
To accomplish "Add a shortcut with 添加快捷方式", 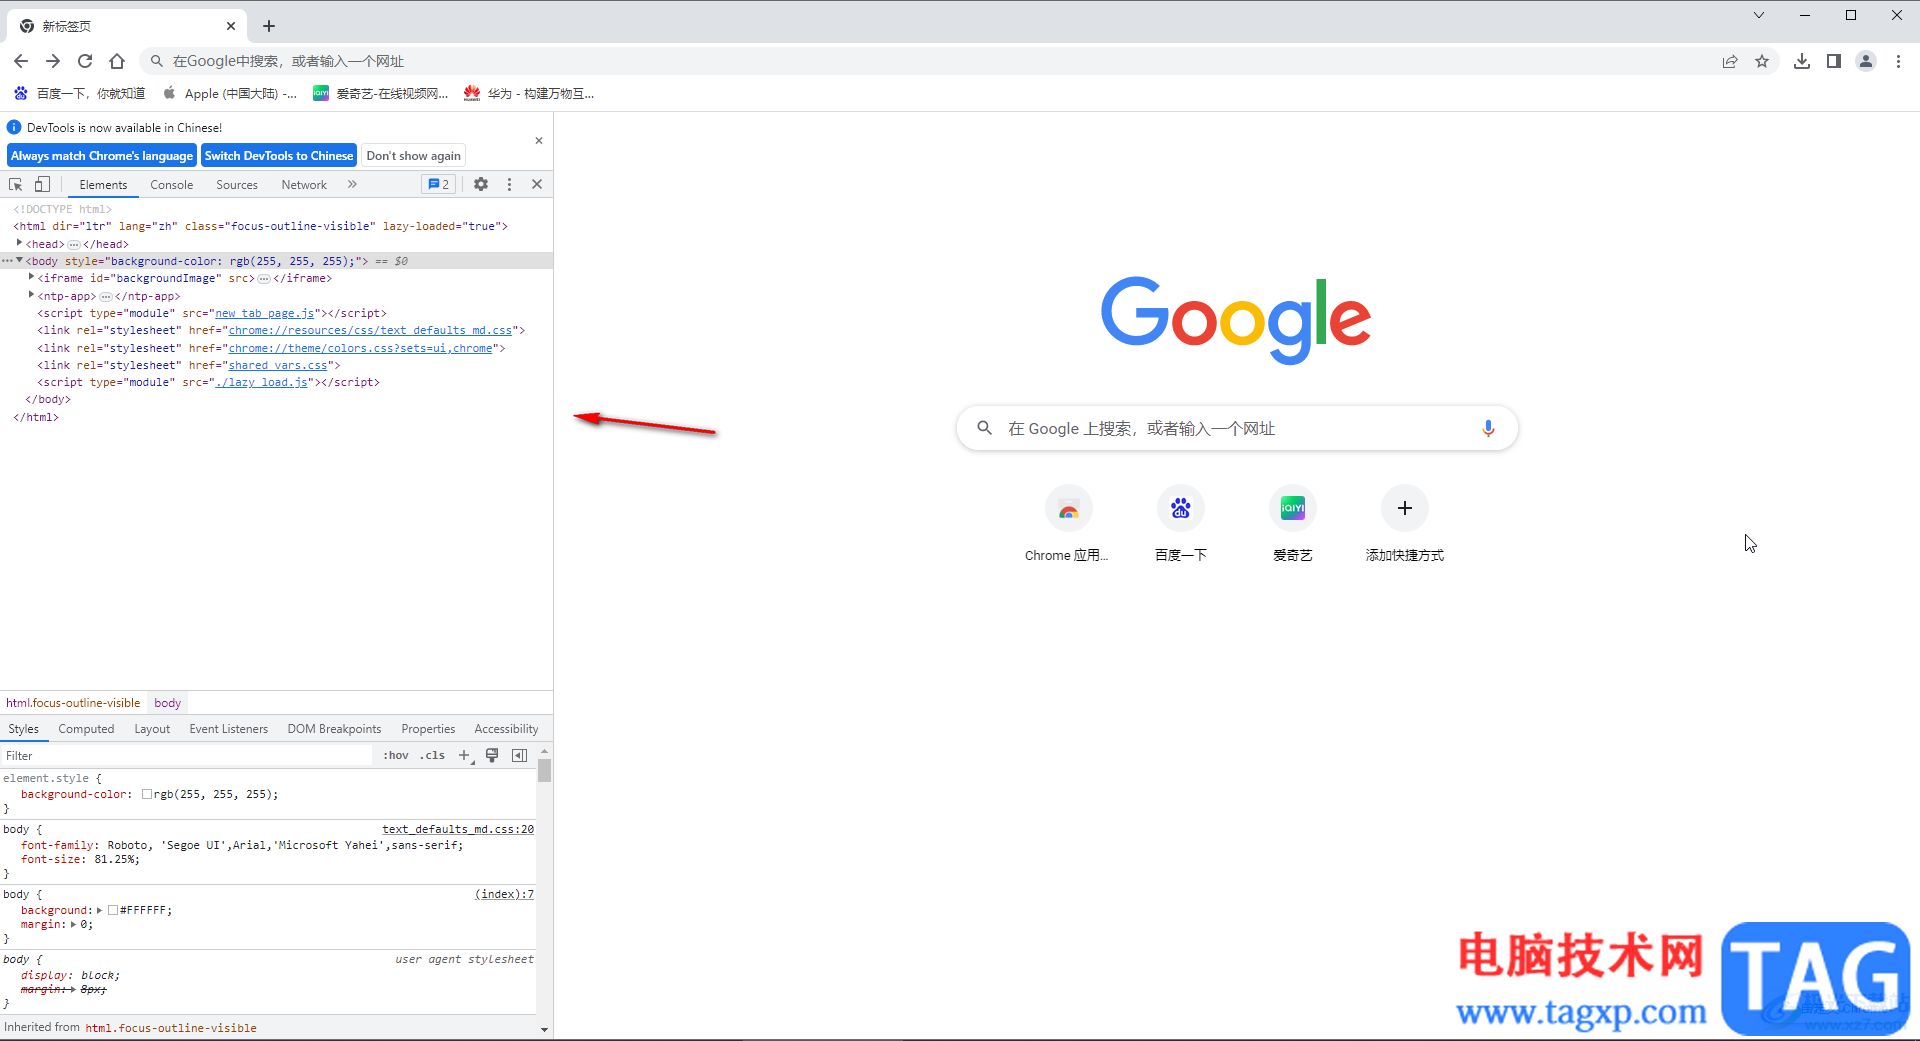I will (x=1404, y=524).
